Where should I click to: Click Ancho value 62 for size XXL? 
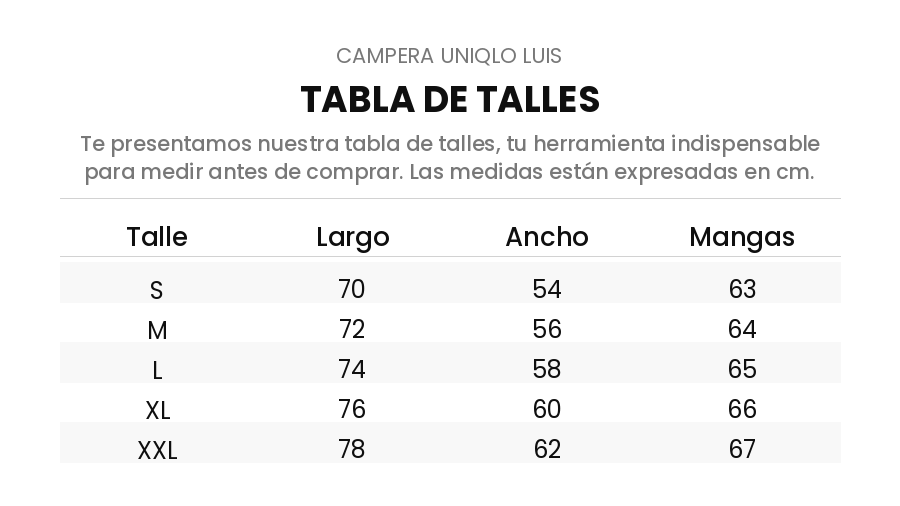click(546, 449)
